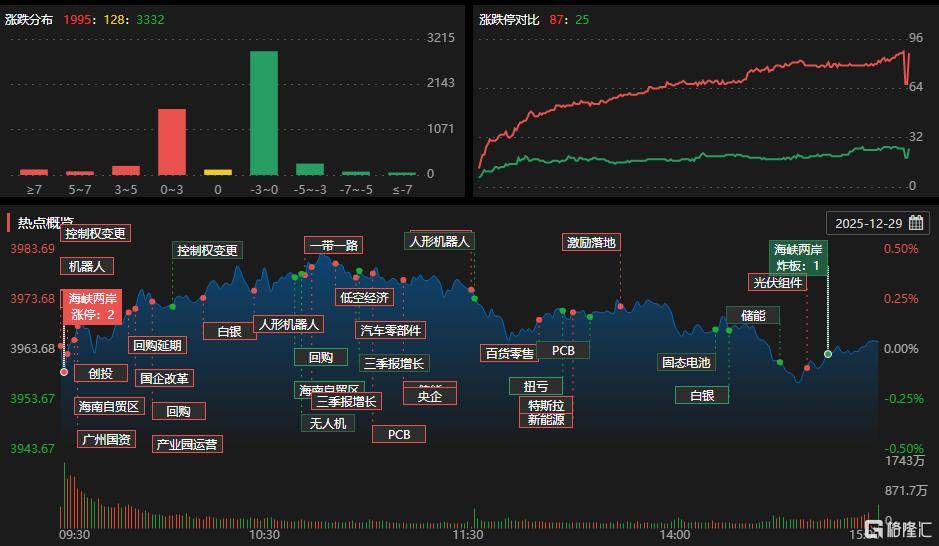Click the tall green -3~0 distribution bar
939x546 pixels.
tap(264, 112)
